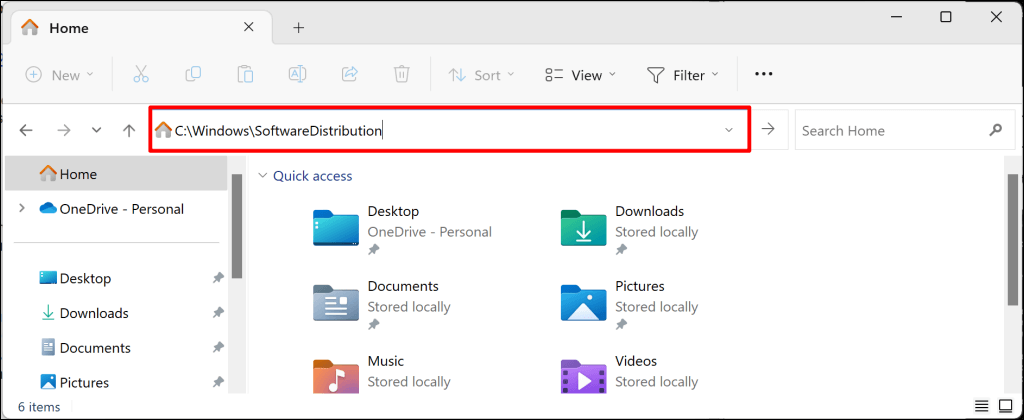Click the Cut scissors icon
Screen dimensions: 1024x420
point(140,75)
